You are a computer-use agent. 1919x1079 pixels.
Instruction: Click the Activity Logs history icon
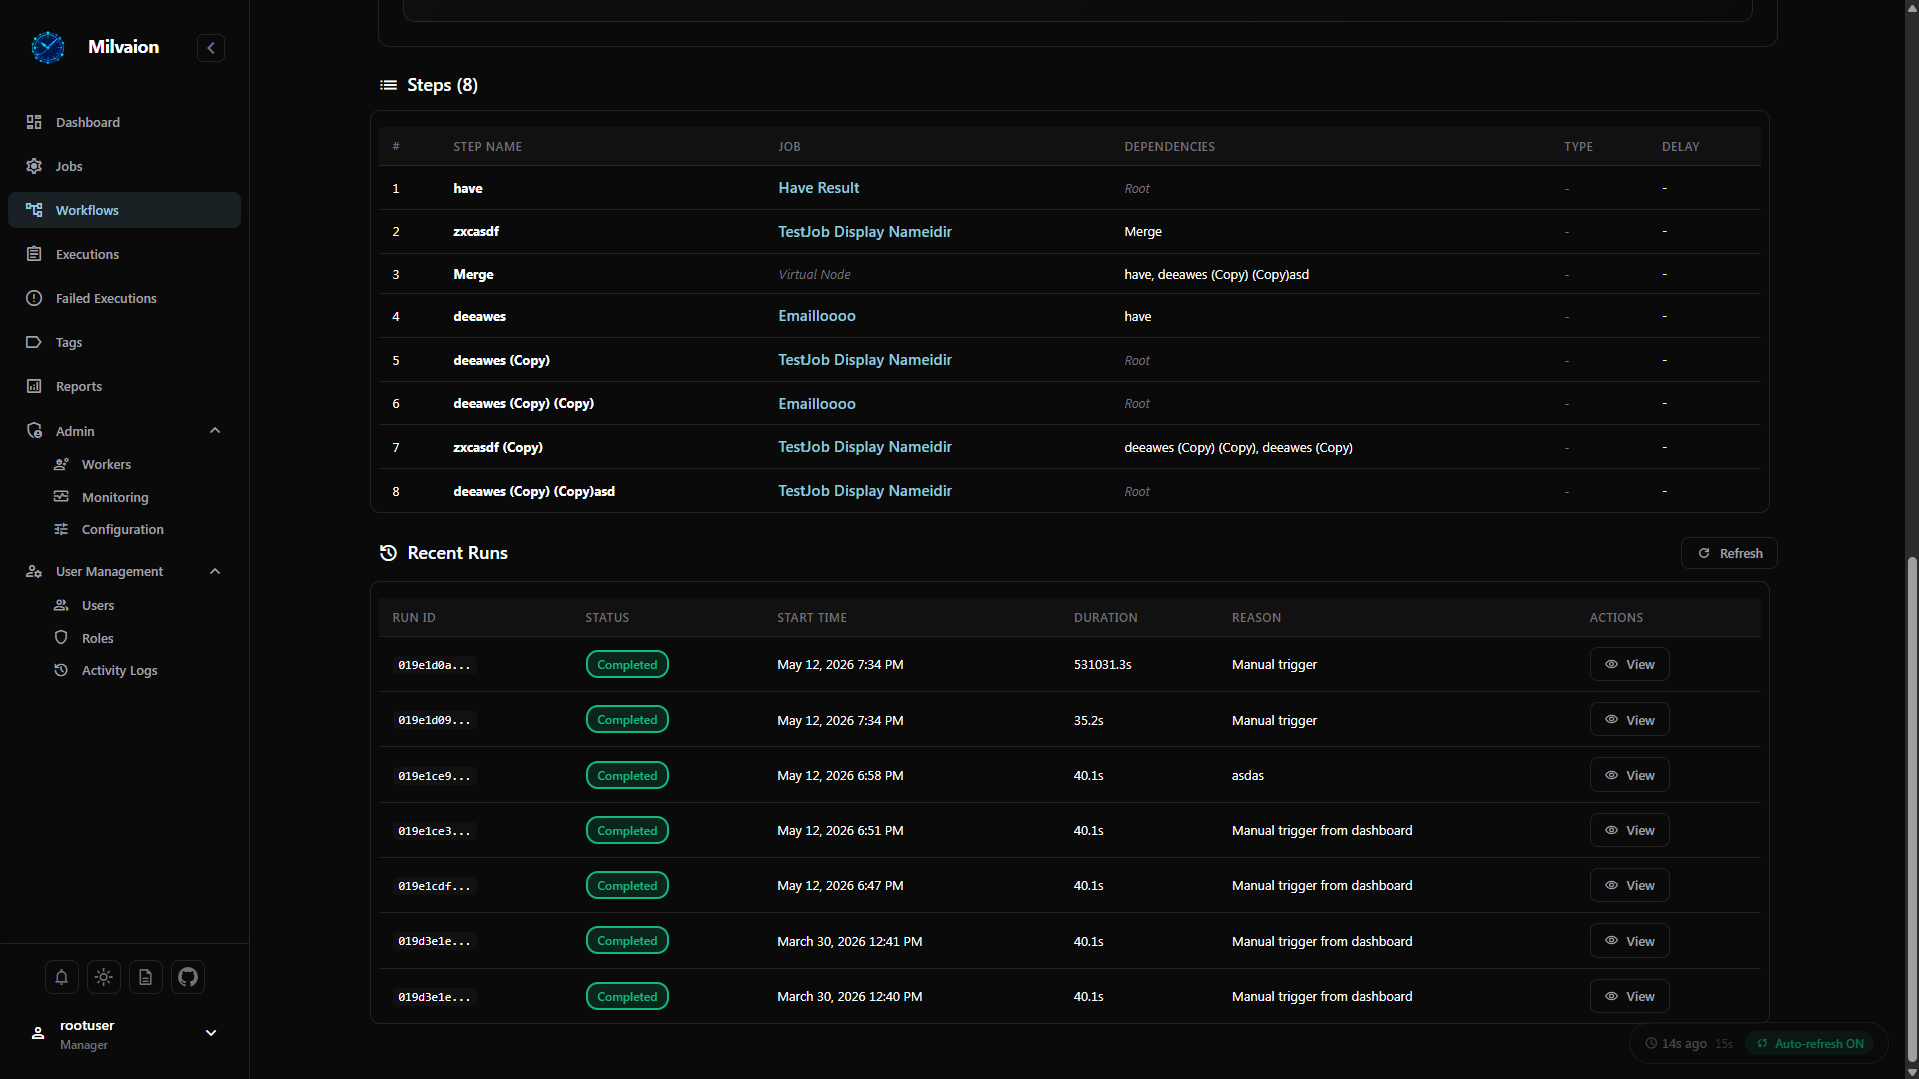(61, 670)
